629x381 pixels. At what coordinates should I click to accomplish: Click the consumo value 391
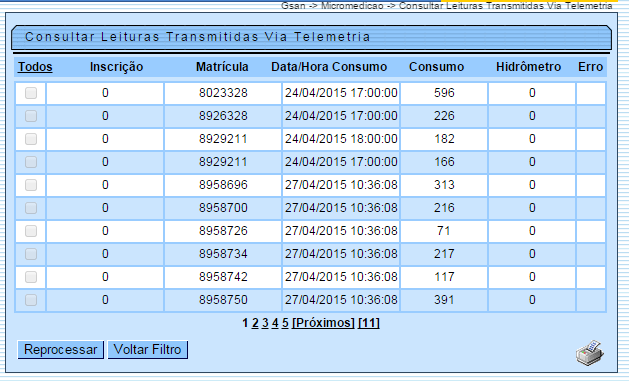(x=444, y=300)
